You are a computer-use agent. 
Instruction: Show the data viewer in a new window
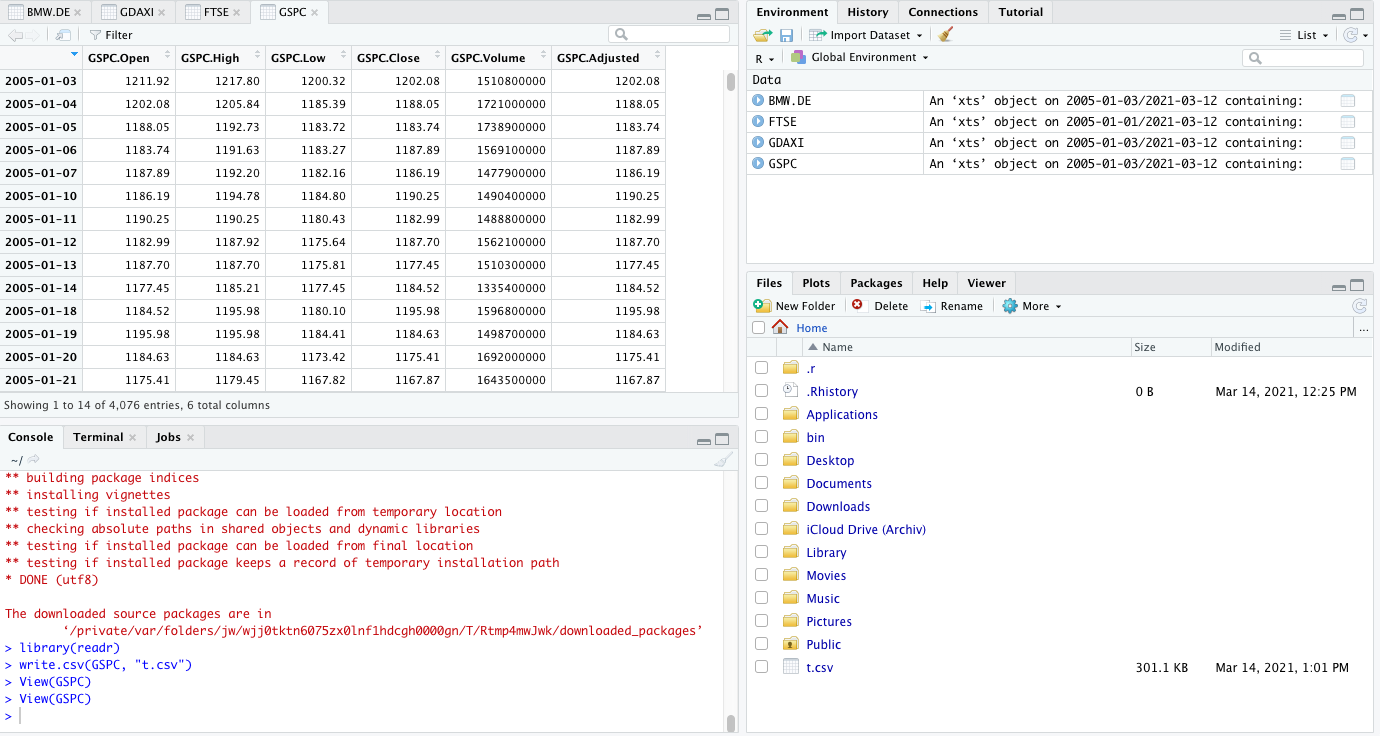63,35
